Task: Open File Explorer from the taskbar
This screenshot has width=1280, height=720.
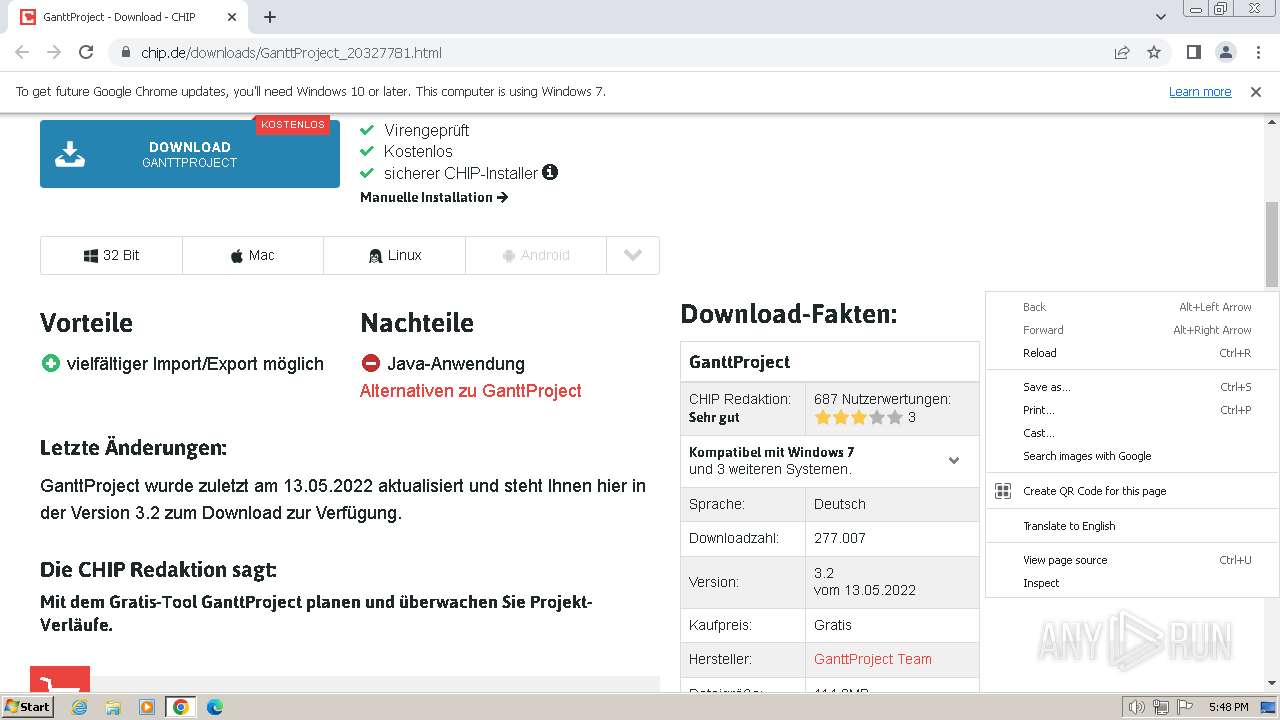Action: 113,707
